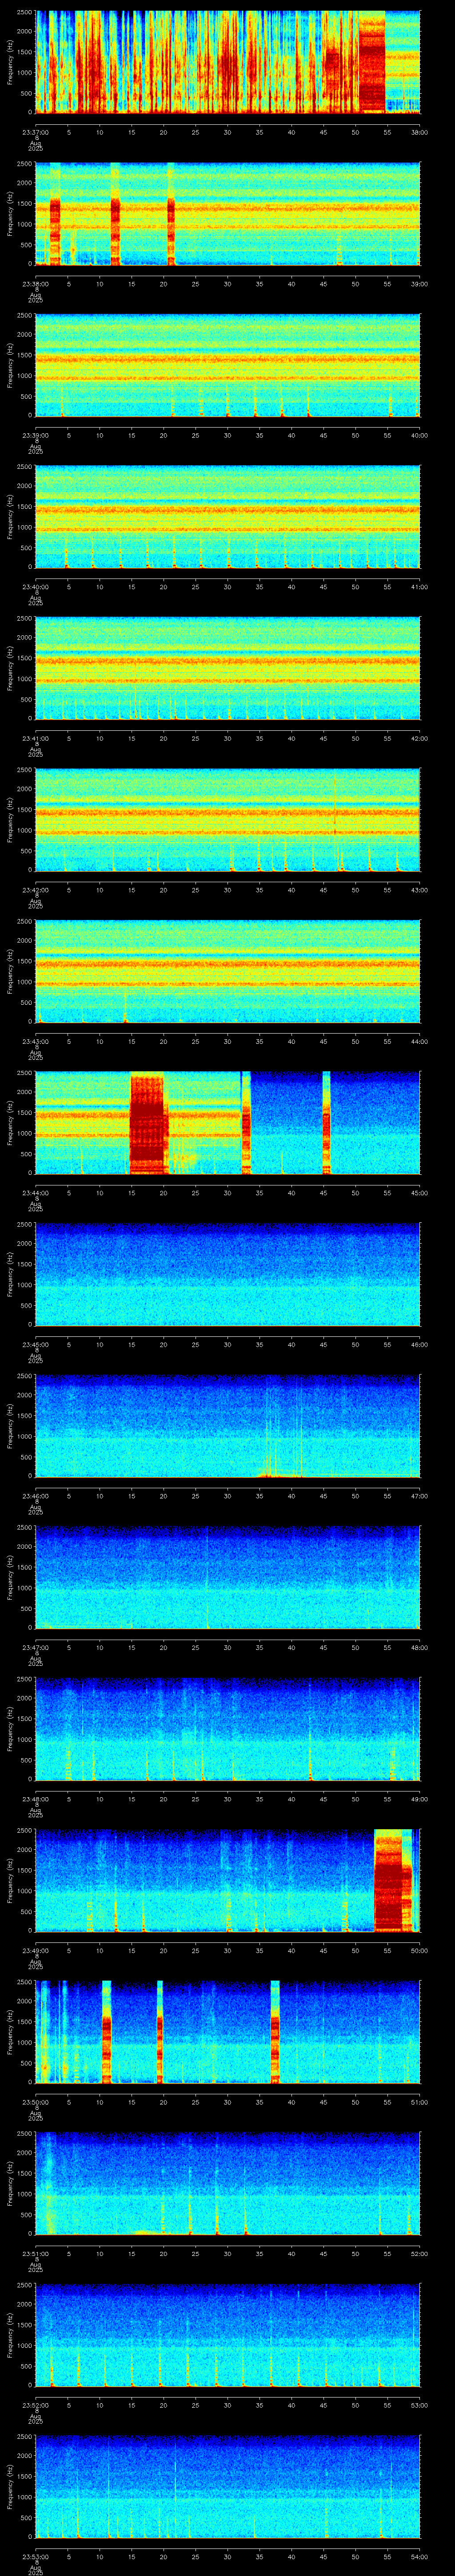The image size is (455, 2576).
Task: Click the 23:44:00 start time label
Action: tap(35, 1193)
